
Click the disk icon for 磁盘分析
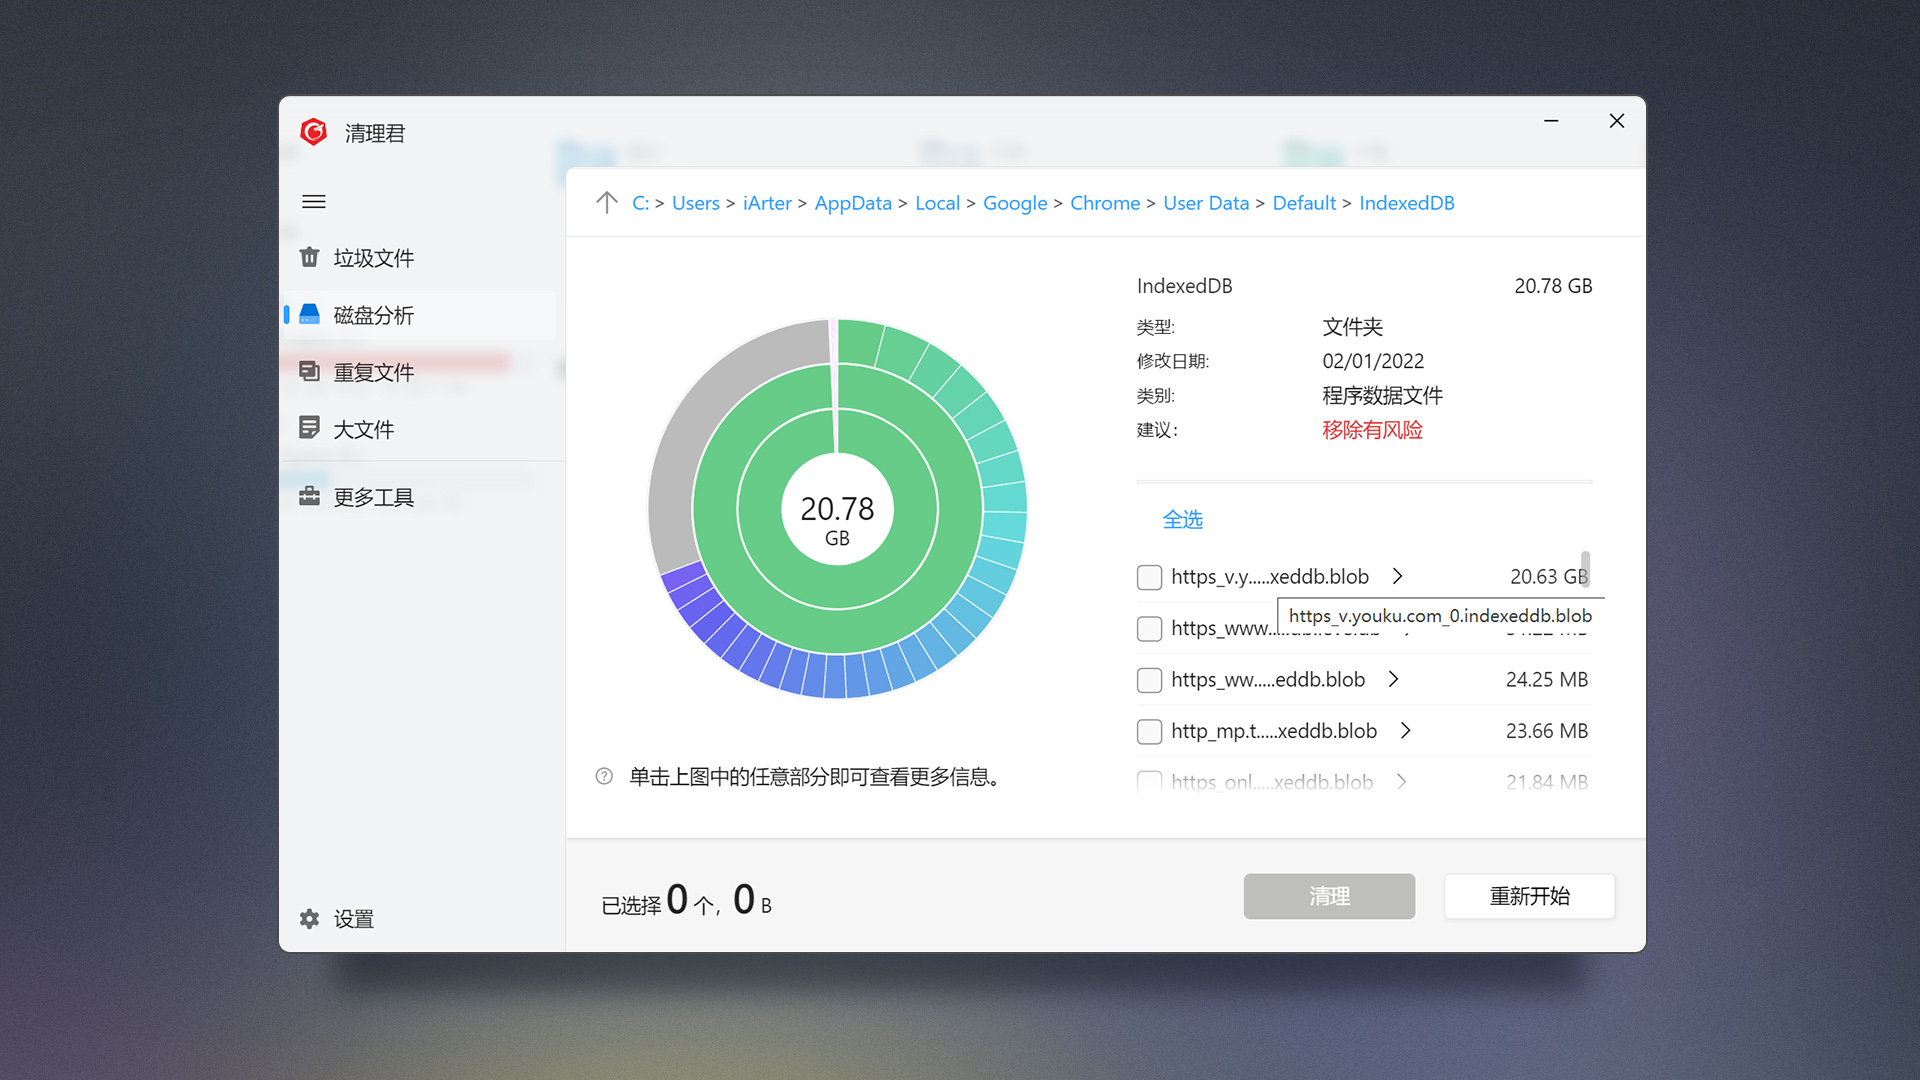click(x=310, y=315)
